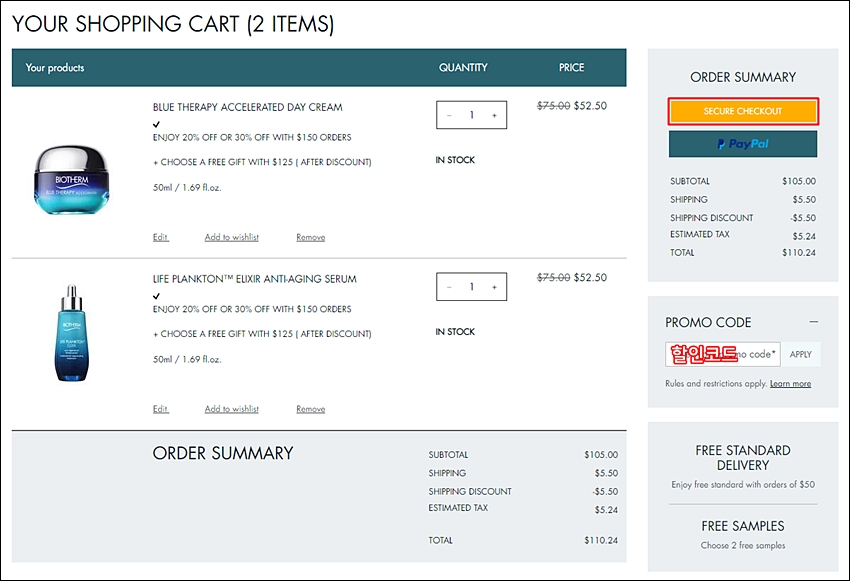Focus the promo code input field
The image size is (850, 581).
point(723,354)
